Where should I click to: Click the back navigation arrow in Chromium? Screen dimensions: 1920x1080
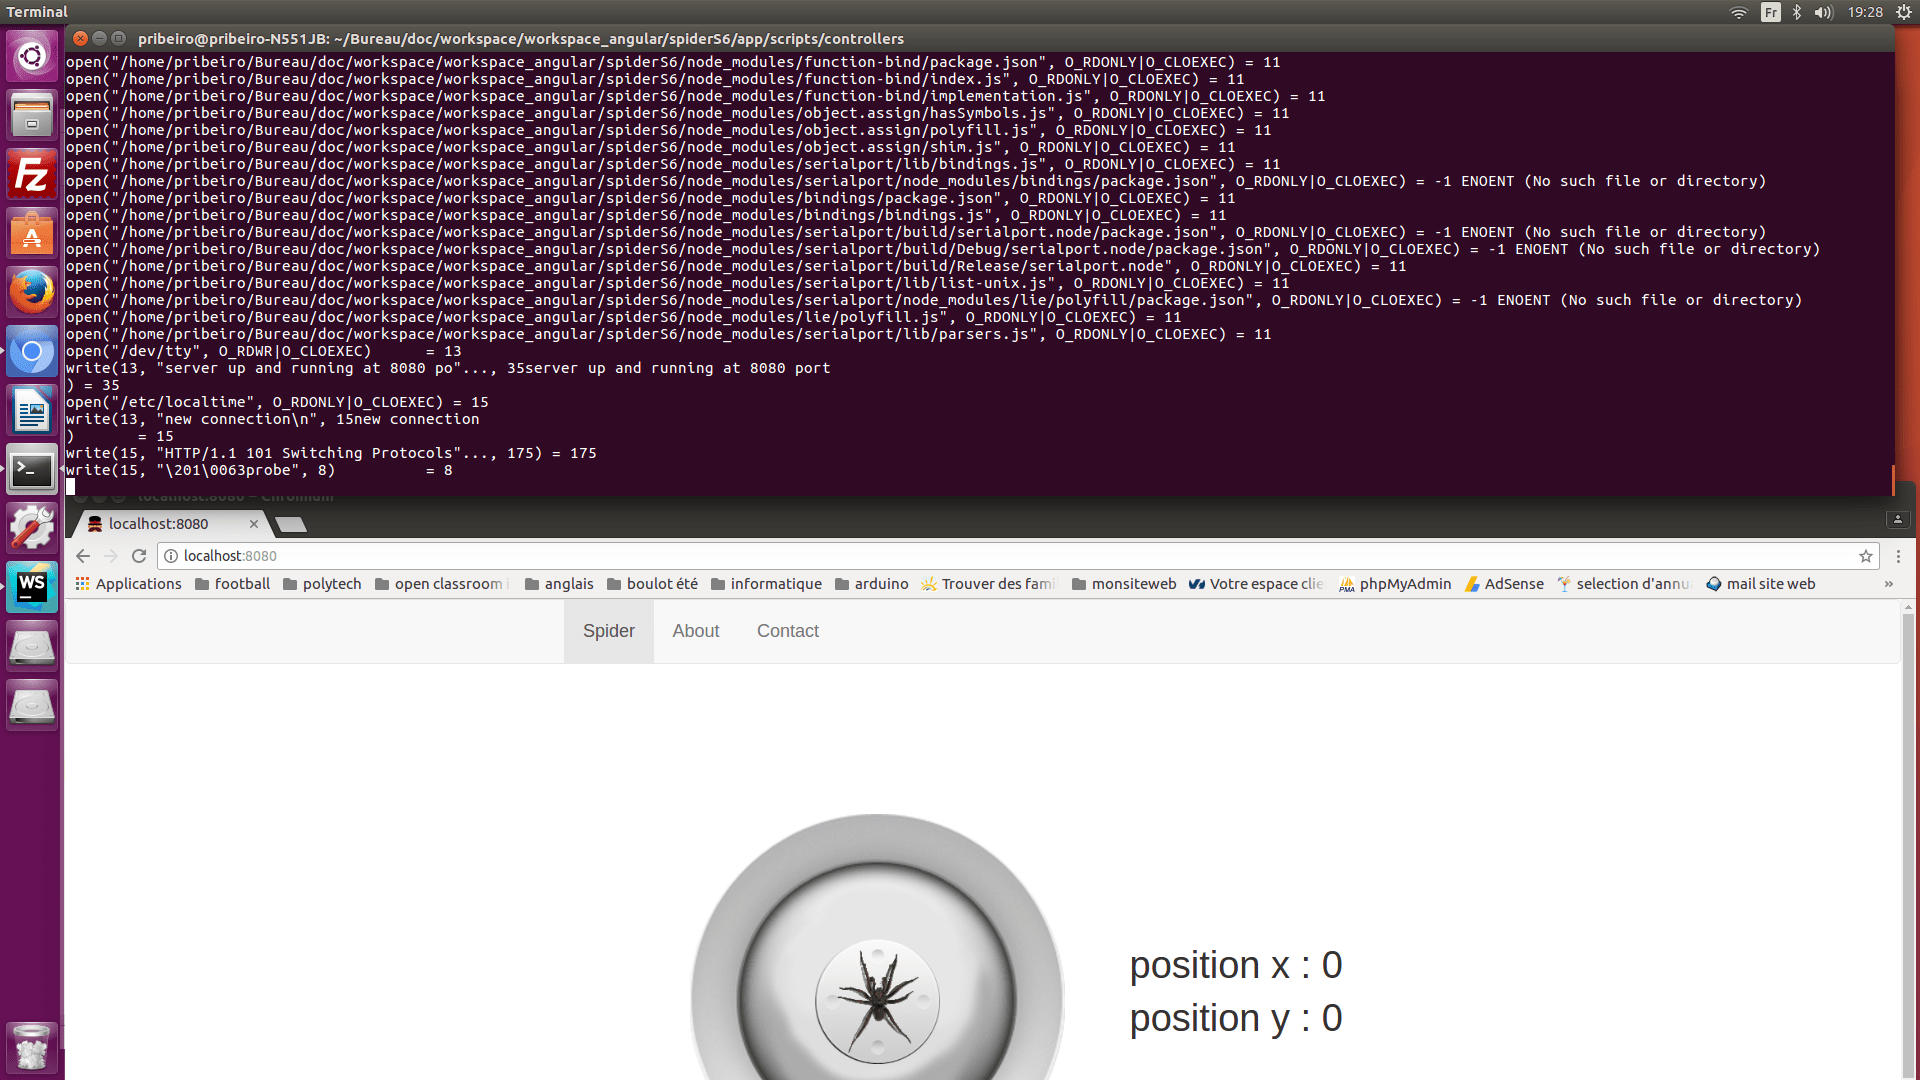[x=82, y=556]
